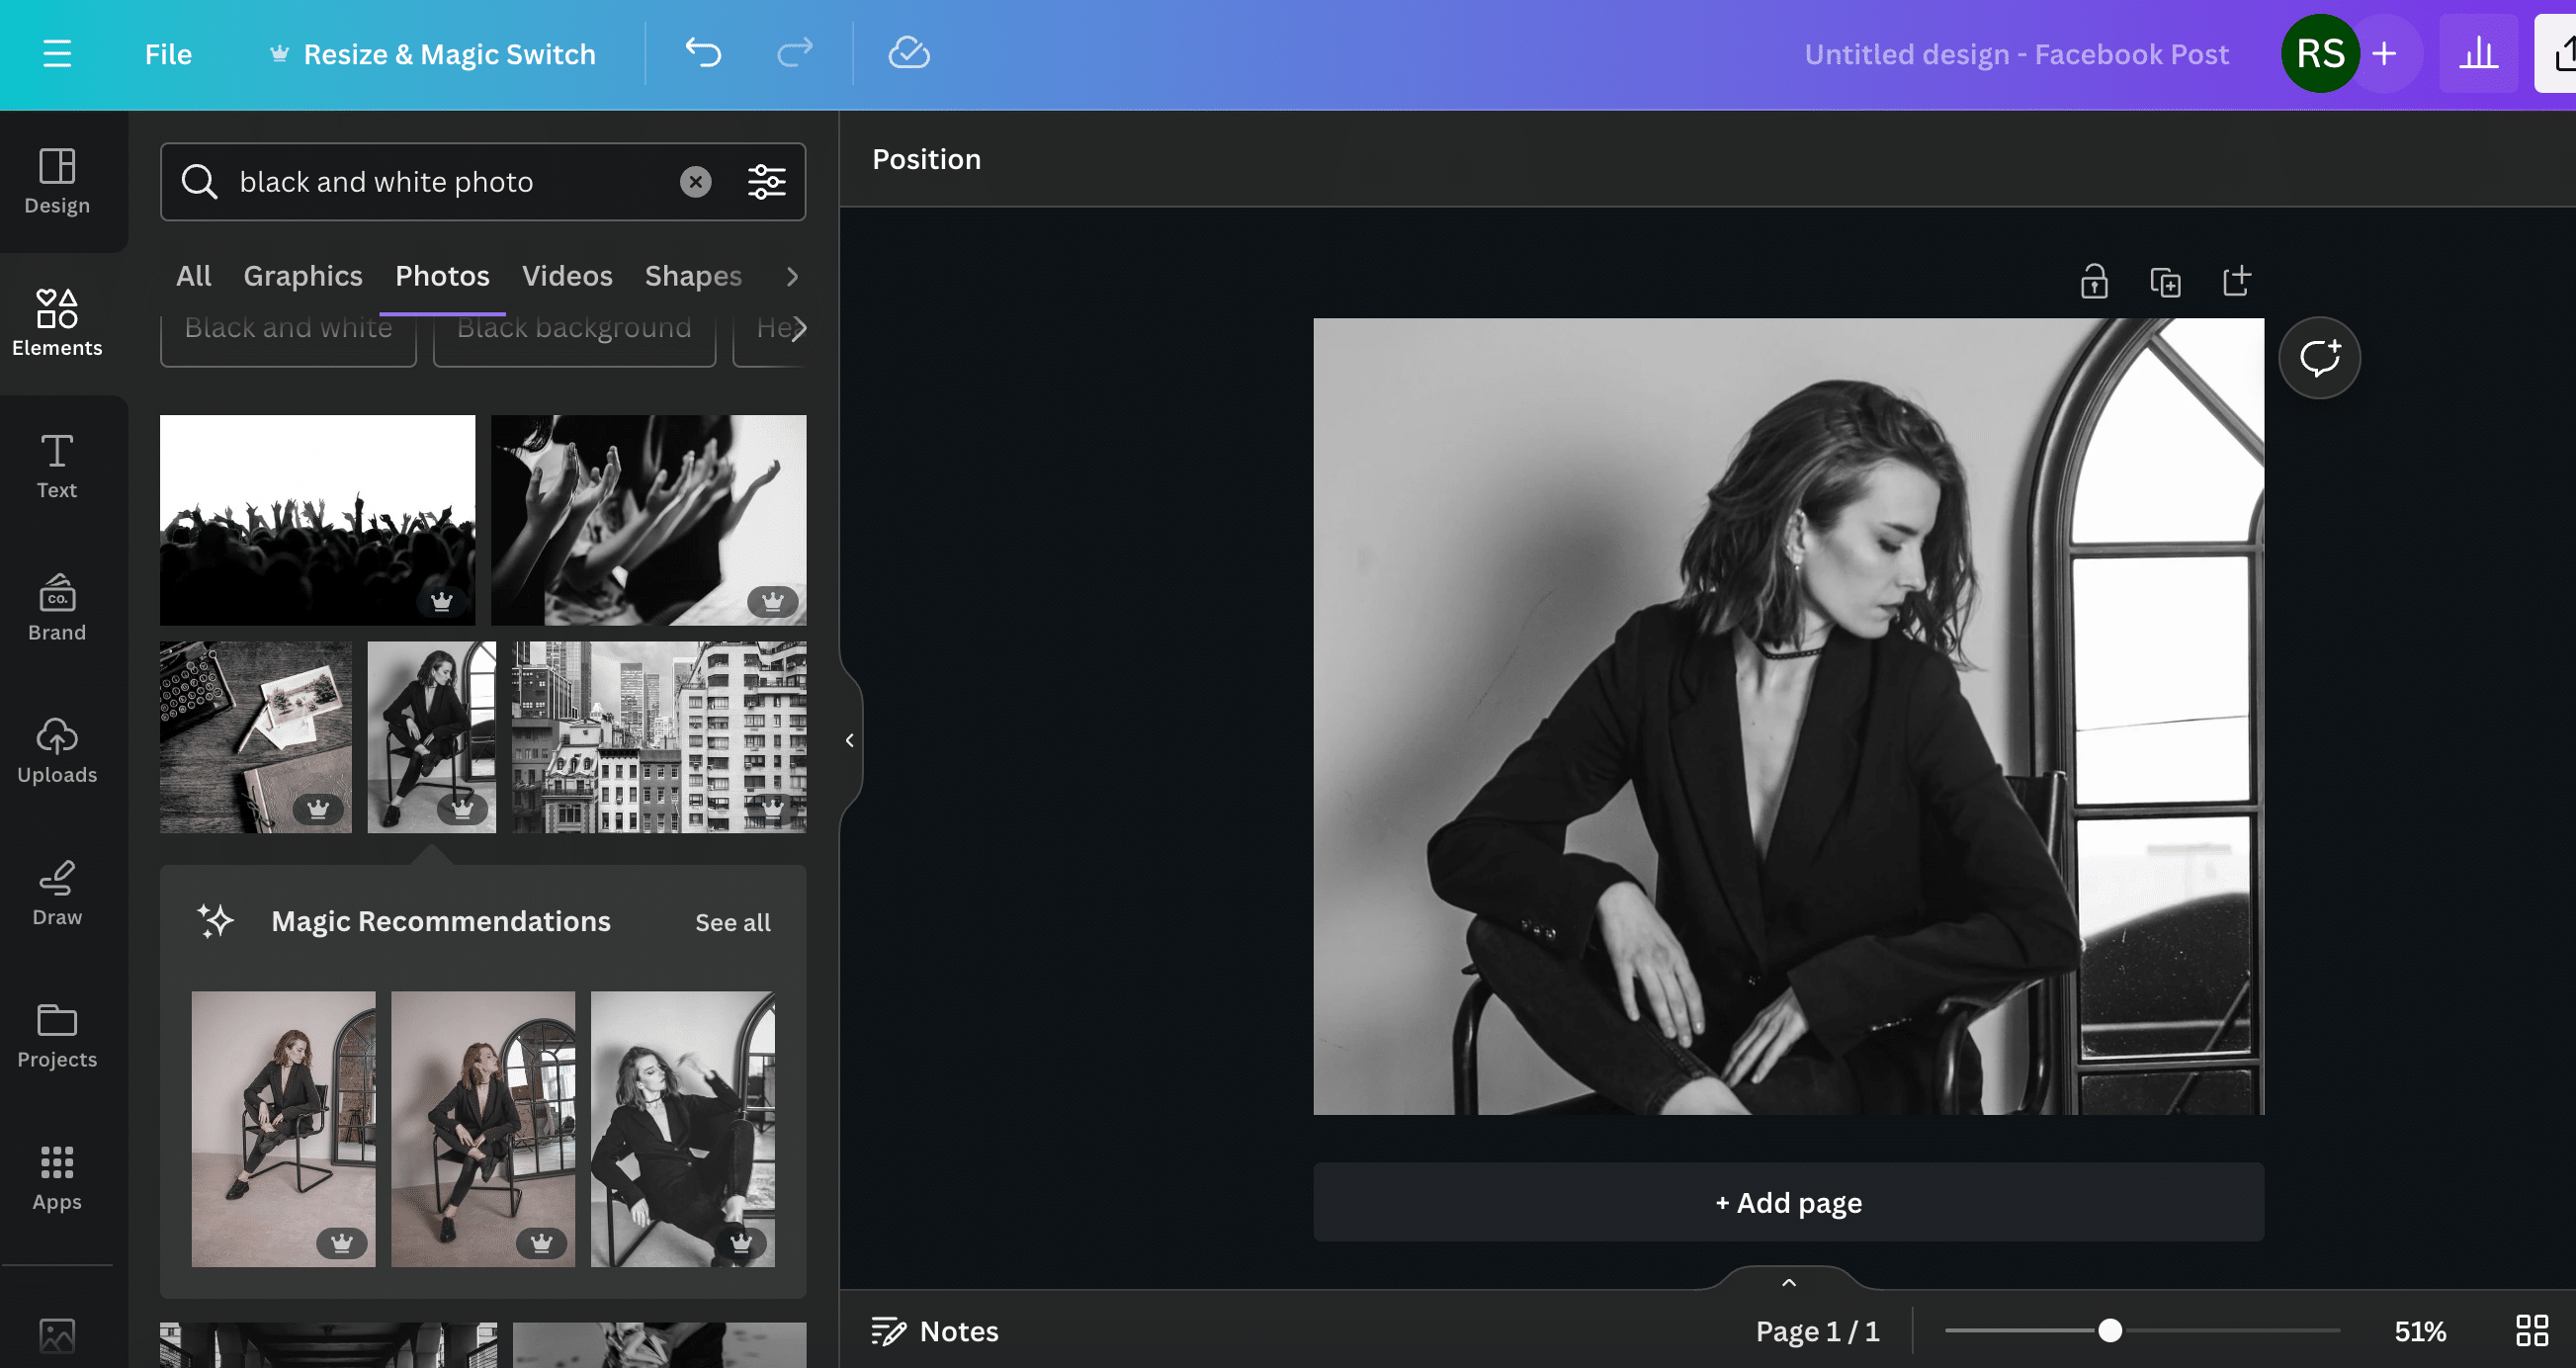The height and width of the screenshot is (1368, 2576).
Task: Open search filter options
Action: 767,182
